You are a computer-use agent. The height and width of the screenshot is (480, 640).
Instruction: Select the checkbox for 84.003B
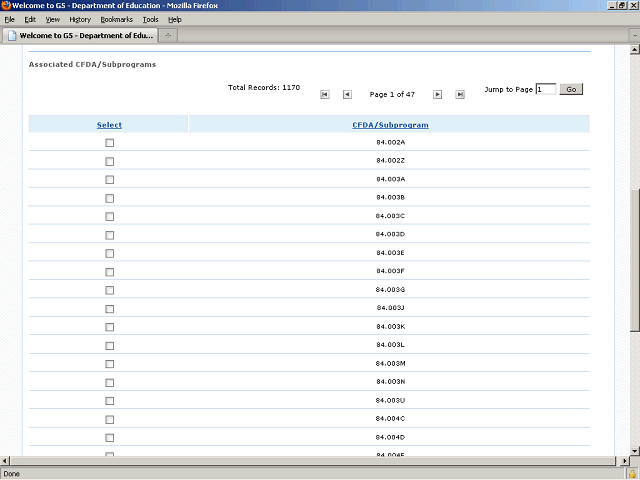coord(110,198)
